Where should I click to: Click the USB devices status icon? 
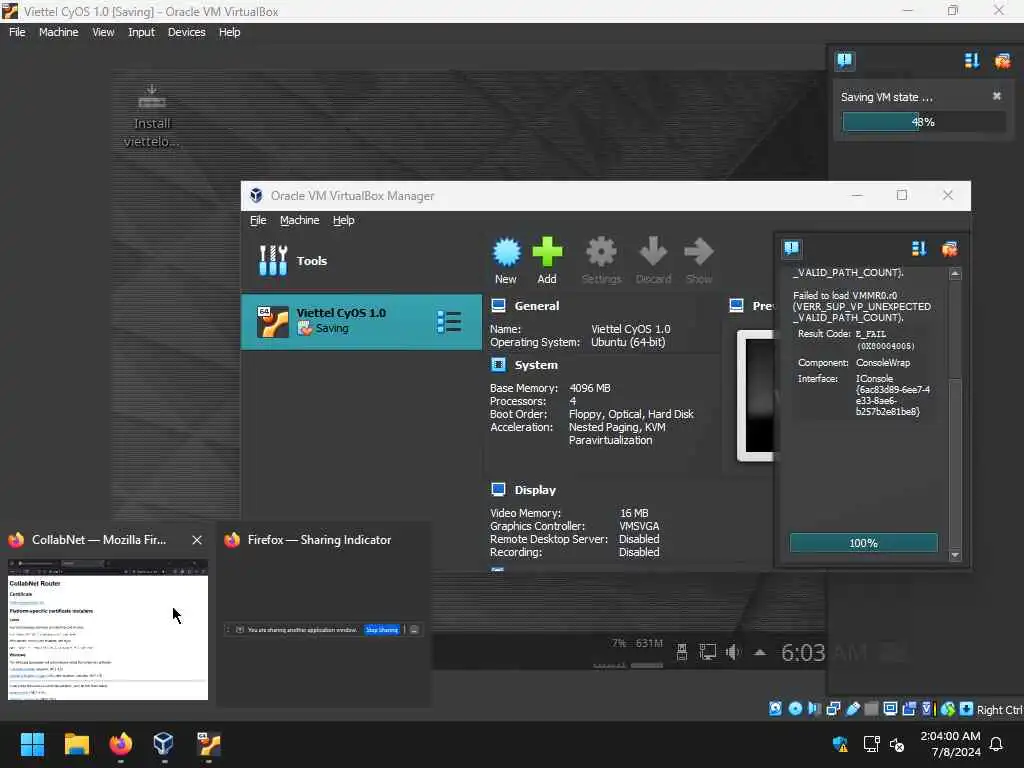point(852,709)
